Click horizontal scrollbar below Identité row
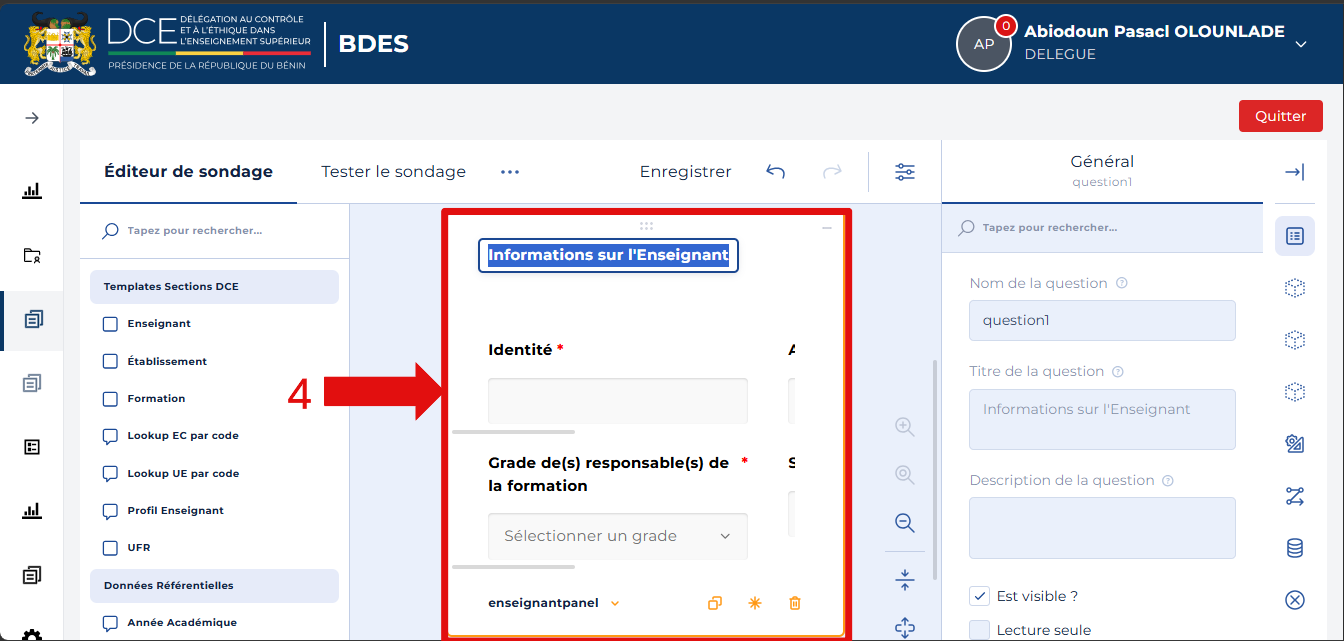Viewport: 1344px width, 641px height. [514, 432]
